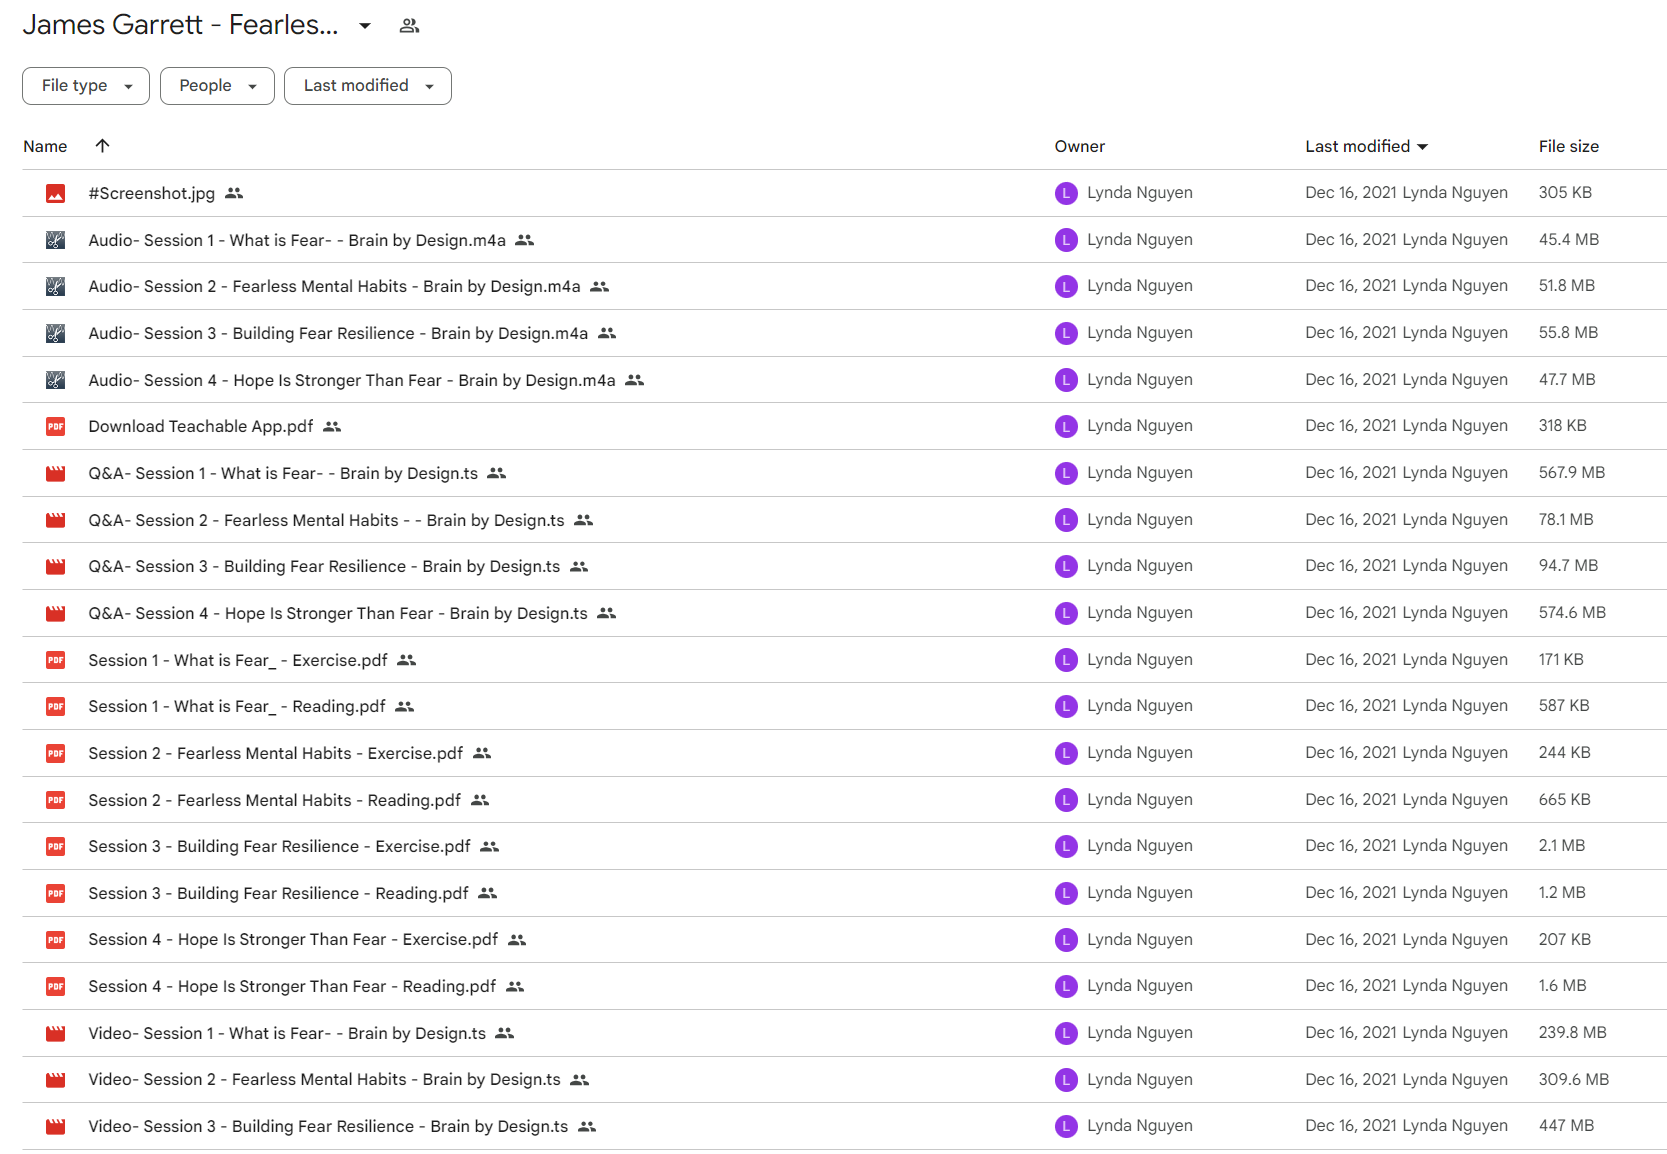The height and width of the screenshot is (1154, 1667).
Task: Click PDF icon of Session 3 Exercise.pdf
Action: (x=56, y=847)
